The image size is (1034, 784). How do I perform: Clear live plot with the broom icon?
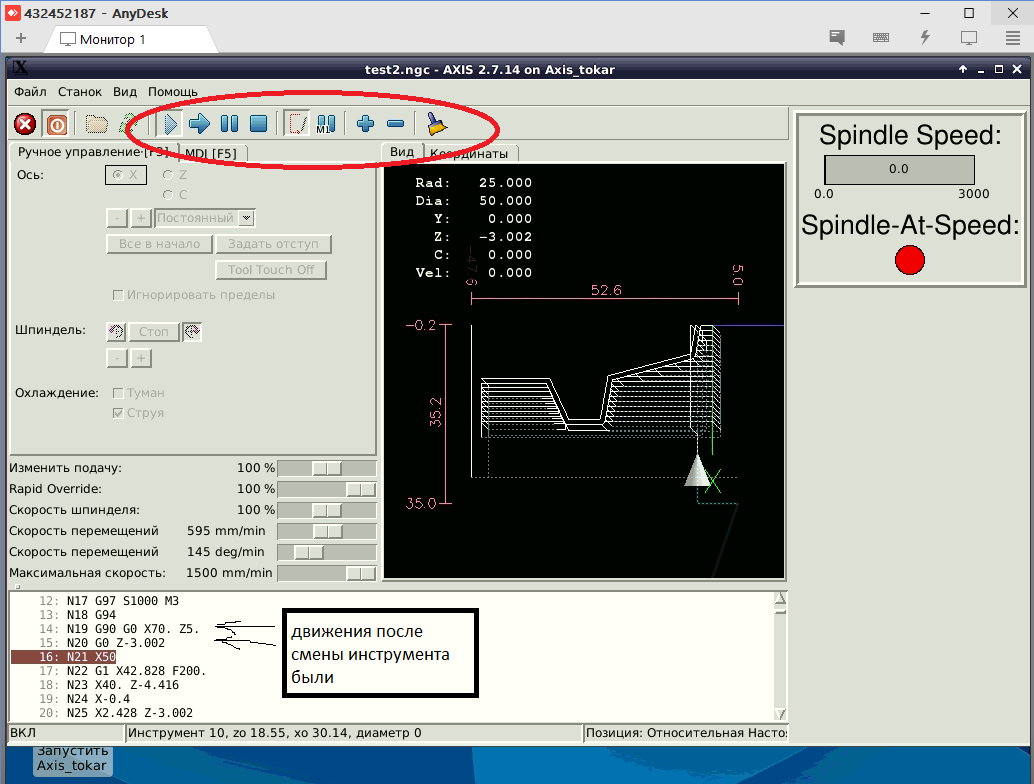[436, 124]
